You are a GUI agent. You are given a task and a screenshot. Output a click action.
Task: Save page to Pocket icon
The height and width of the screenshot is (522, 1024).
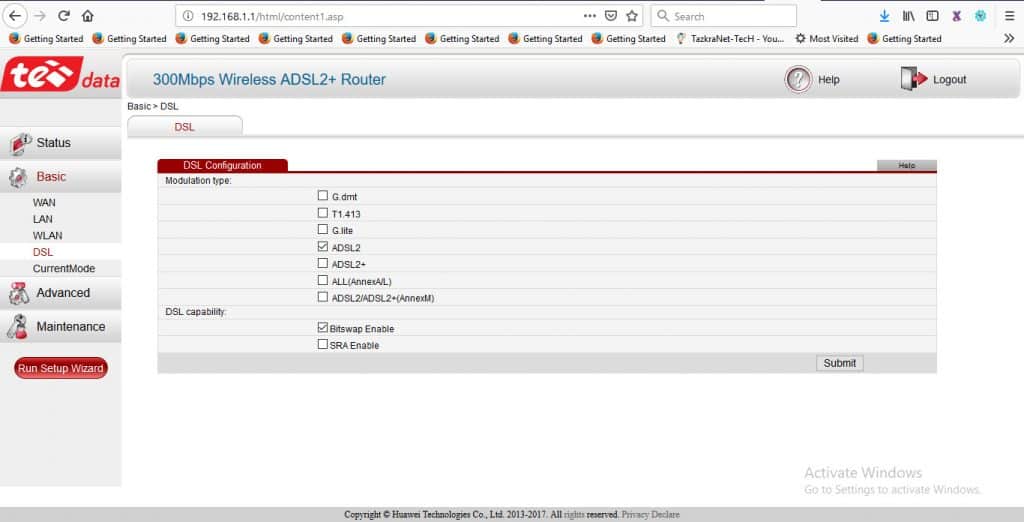point(611,16)
